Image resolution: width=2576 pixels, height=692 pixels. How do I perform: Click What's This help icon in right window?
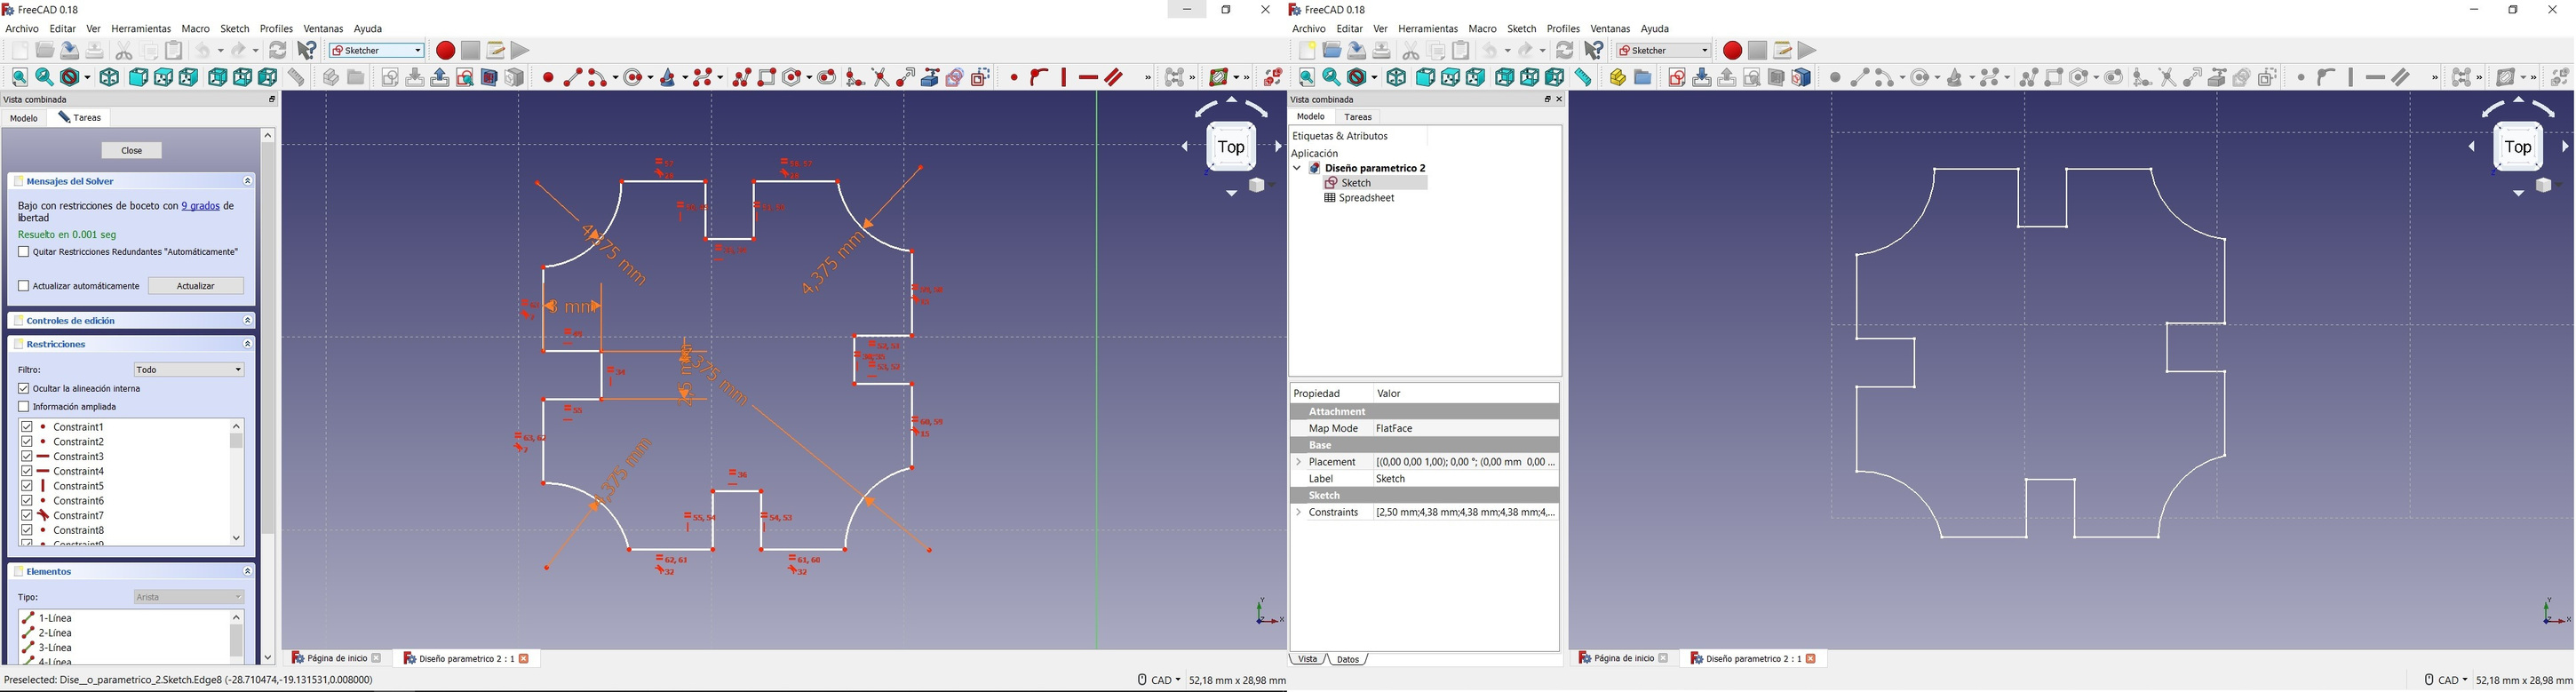click(x=1595, y=50)
